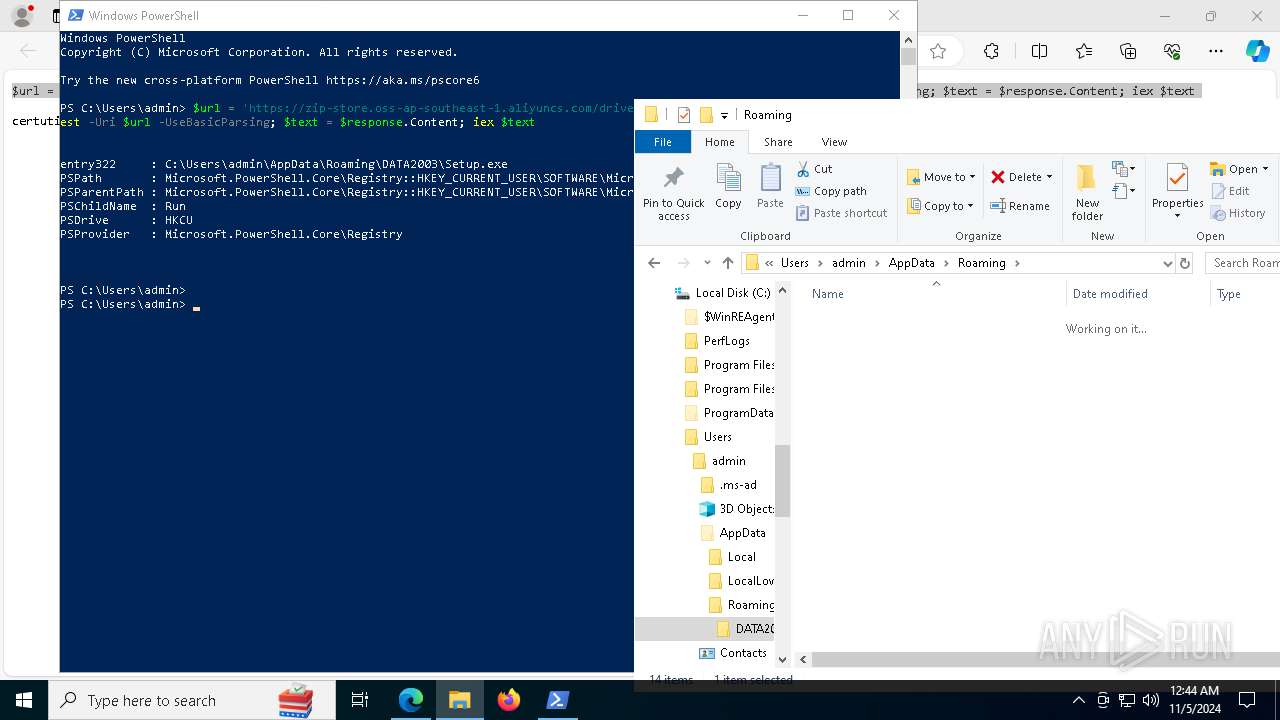
Task: Open New item dropdown in ribbon
Action: pyautogui.click(x=1123, y=169)
